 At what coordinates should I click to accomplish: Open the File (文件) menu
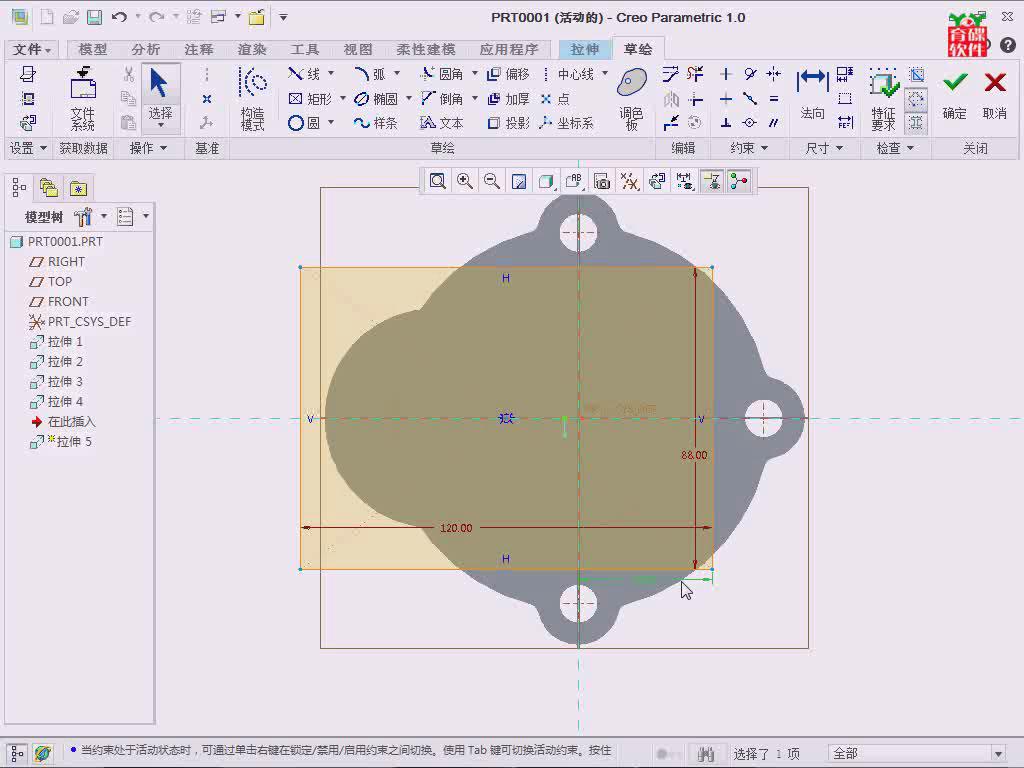click(31, 50)
